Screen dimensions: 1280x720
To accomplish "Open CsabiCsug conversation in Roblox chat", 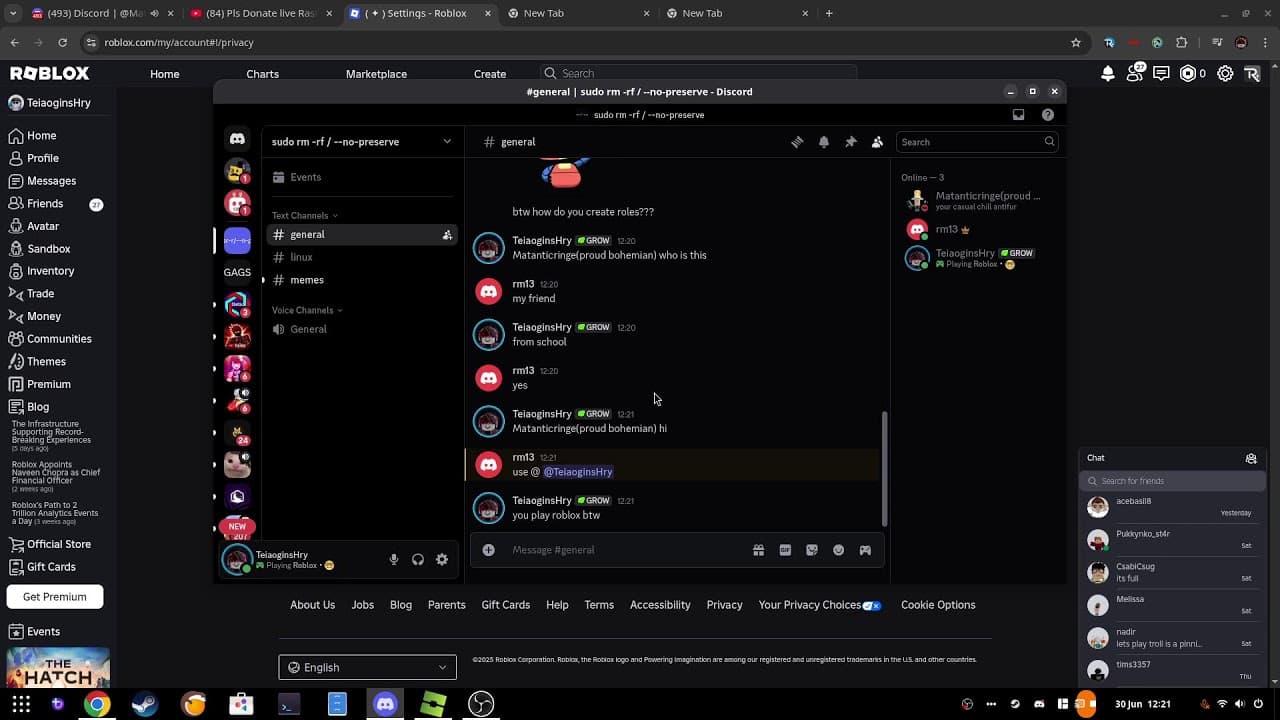I will pyautogui.click(x=1173, y=573).
